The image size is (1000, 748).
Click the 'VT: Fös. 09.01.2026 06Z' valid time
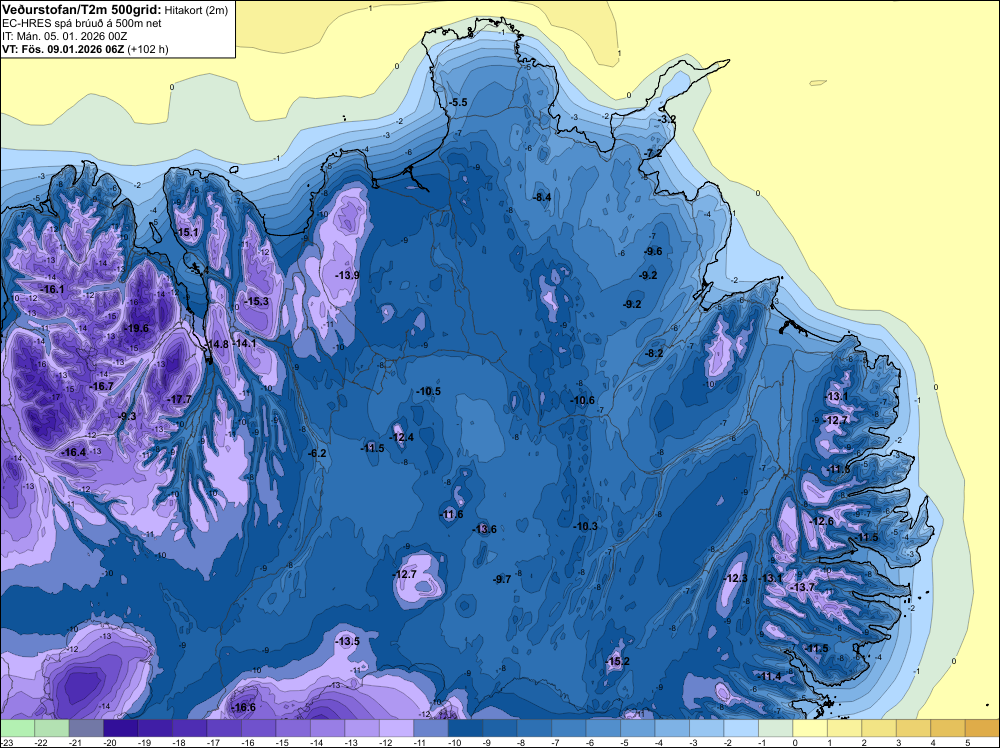click(62, 49)
